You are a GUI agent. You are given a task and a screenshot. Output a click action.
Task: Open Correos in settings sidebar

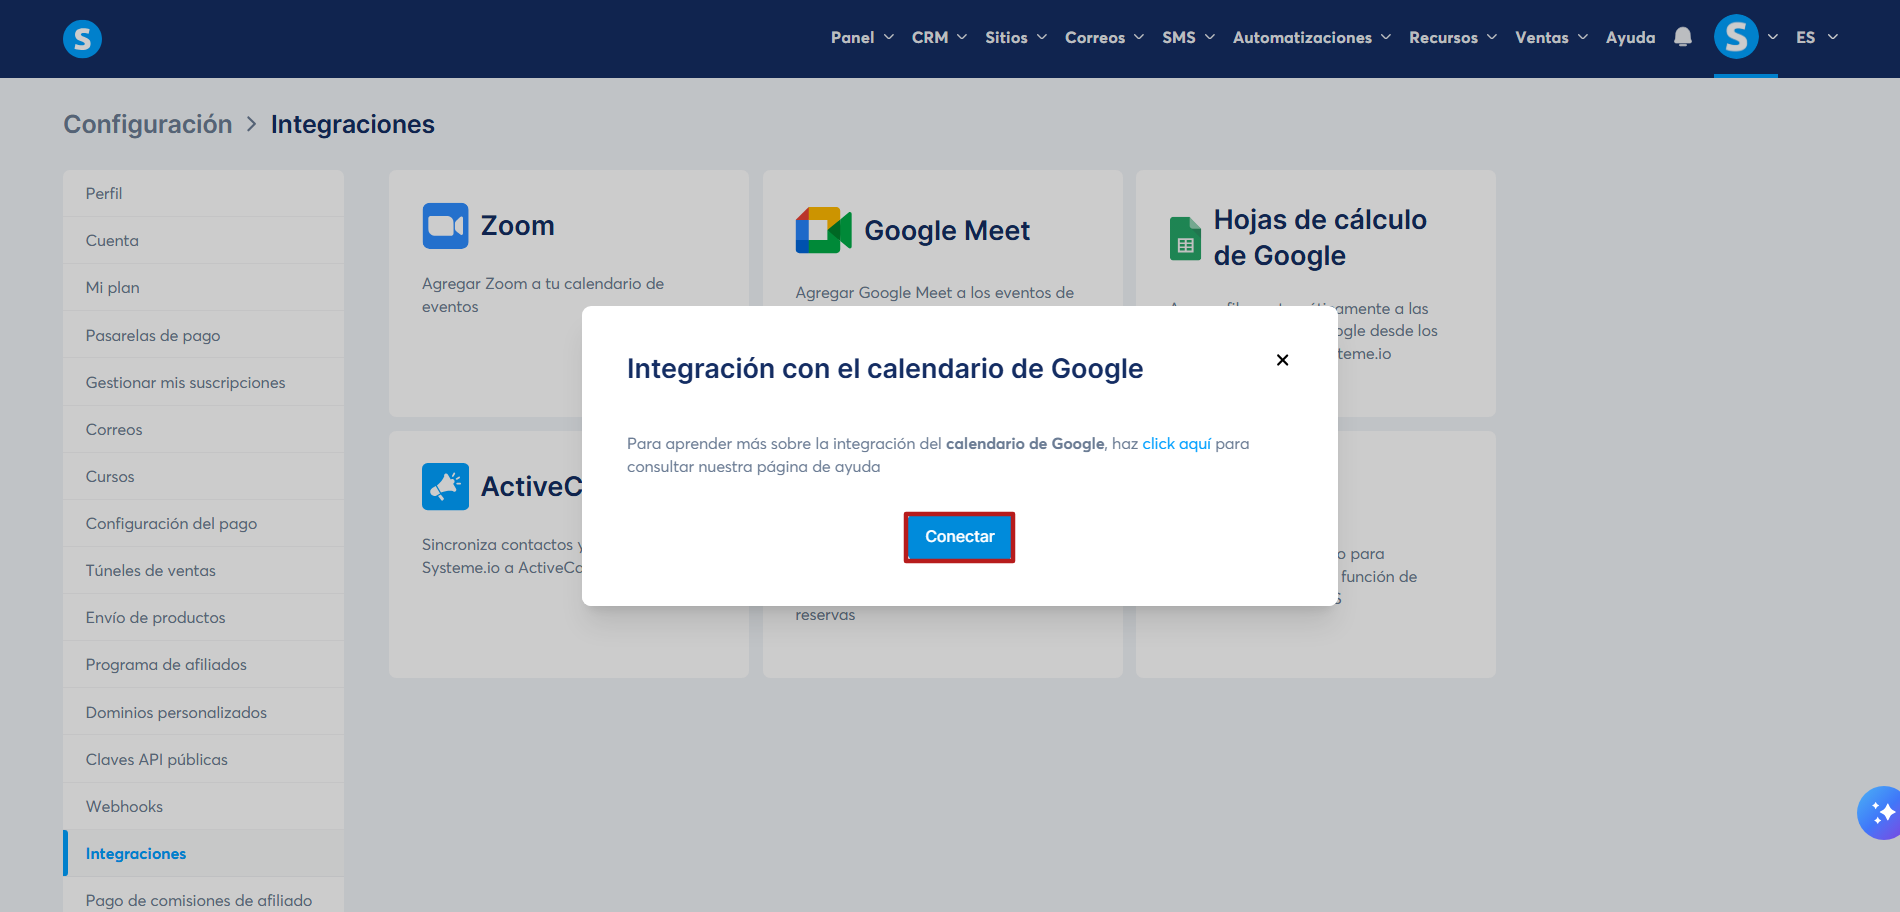204,429
